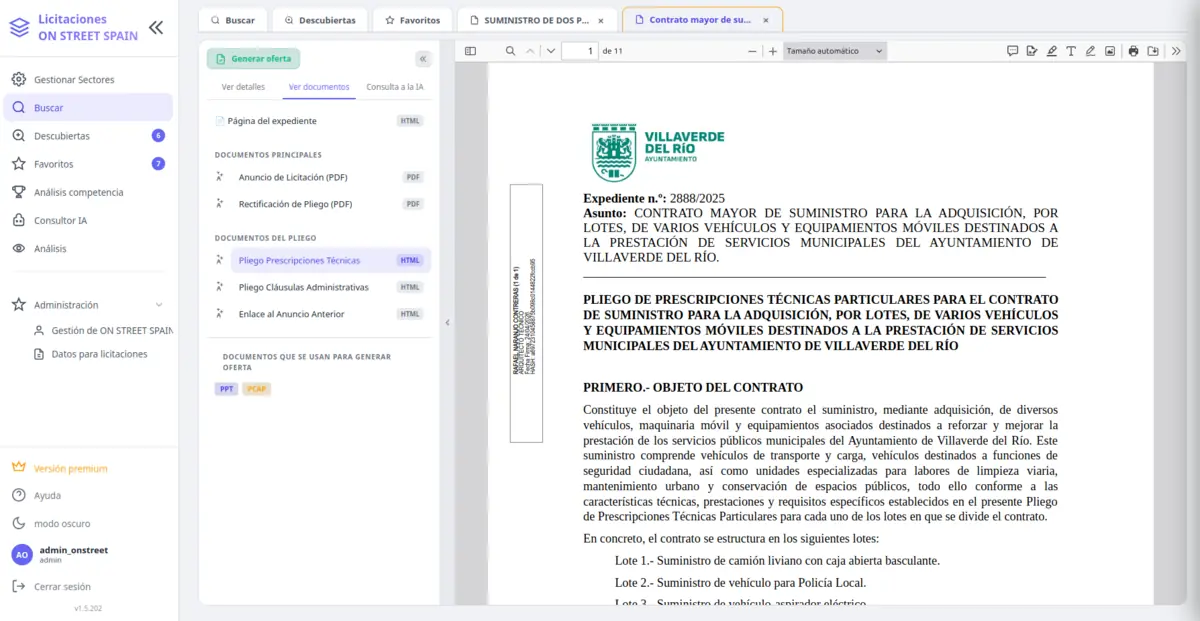Download the PDF document
Viewport: 1200px width, 621px height.
(1153, 51)
